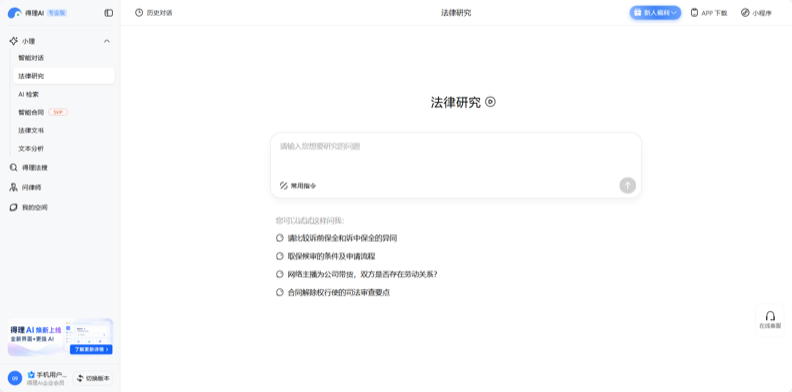Click the circle icon beside the 法律研究 heading
Image resolution: width=792 pixels, height=392 pixels.
point(490,102)
